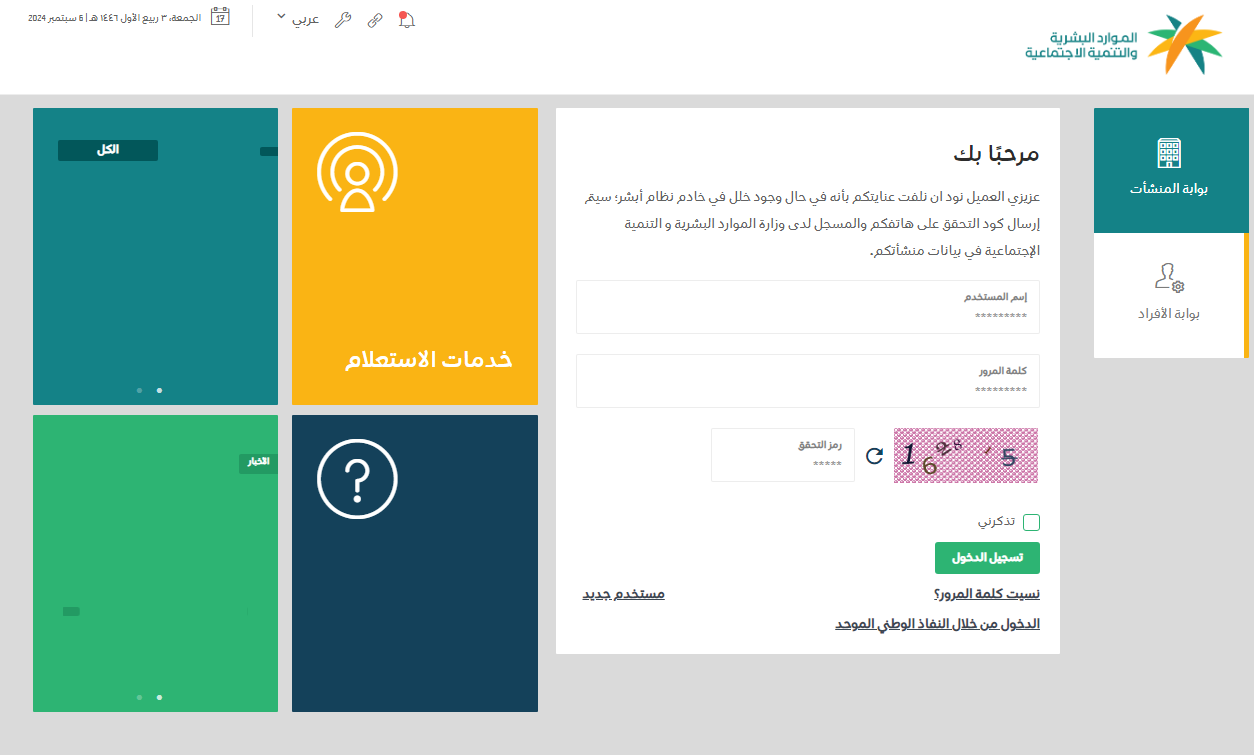Select the الكل button in teal tile
The width and height of the screenshot is (1254, 755).
(108, 150)
